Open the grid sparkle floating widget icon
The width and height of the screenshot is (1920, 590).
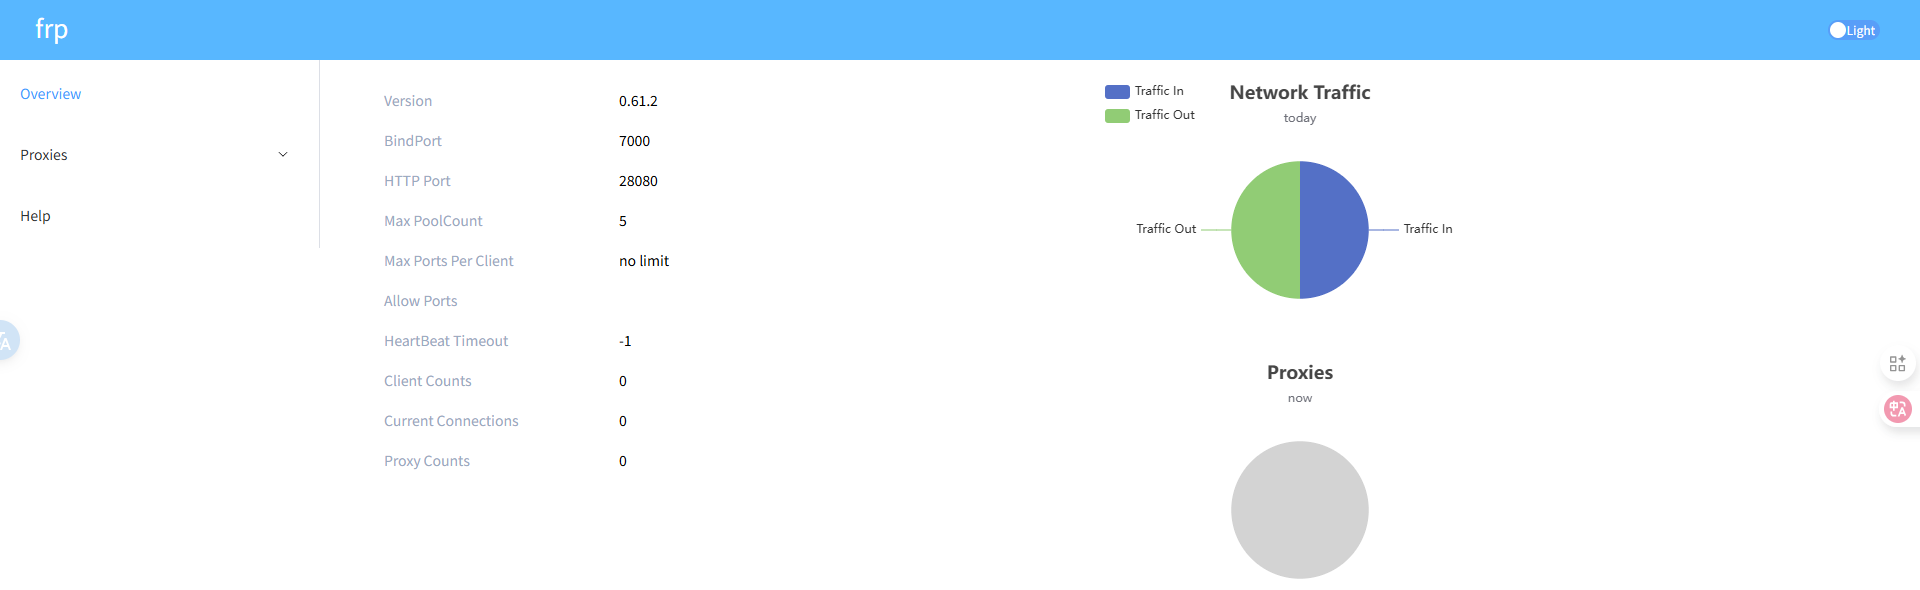1897,364
